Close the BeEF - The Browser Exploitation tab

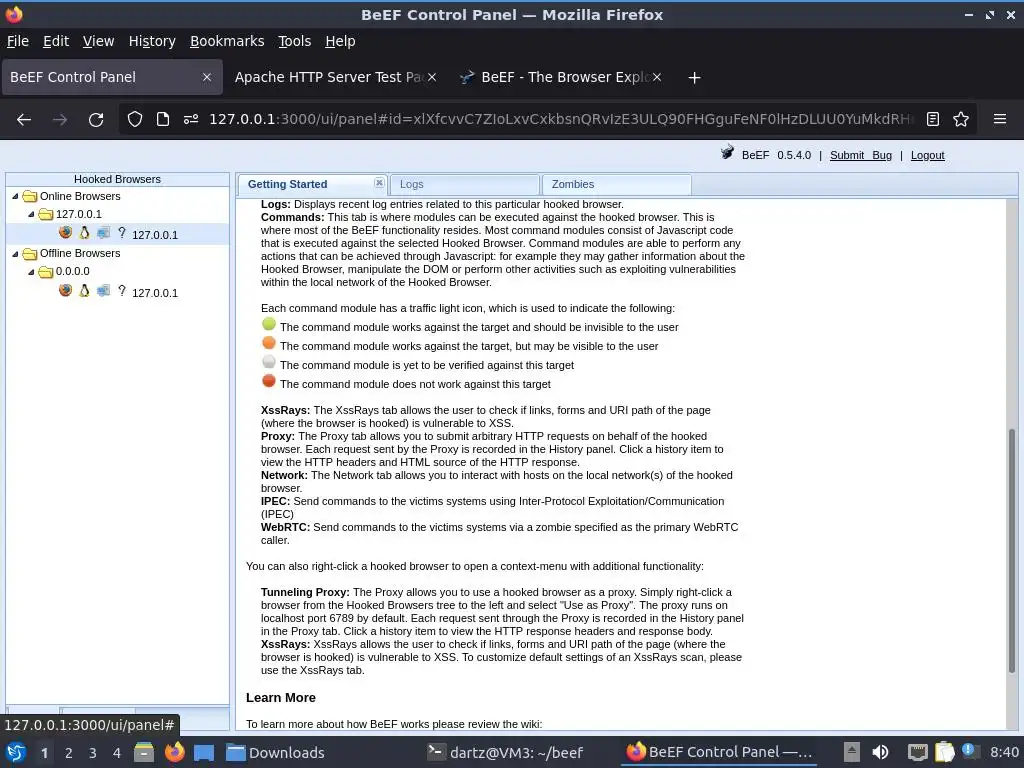[657, 77]
